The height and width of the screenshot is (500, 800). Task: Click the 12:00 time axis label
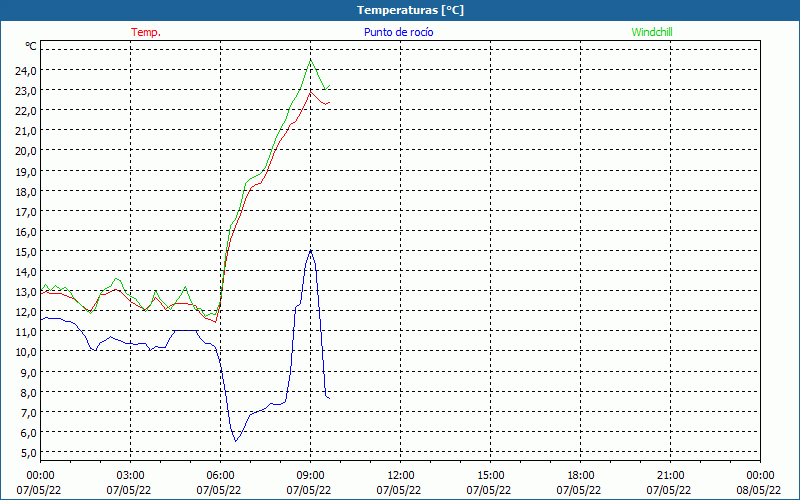click(401, 476)
